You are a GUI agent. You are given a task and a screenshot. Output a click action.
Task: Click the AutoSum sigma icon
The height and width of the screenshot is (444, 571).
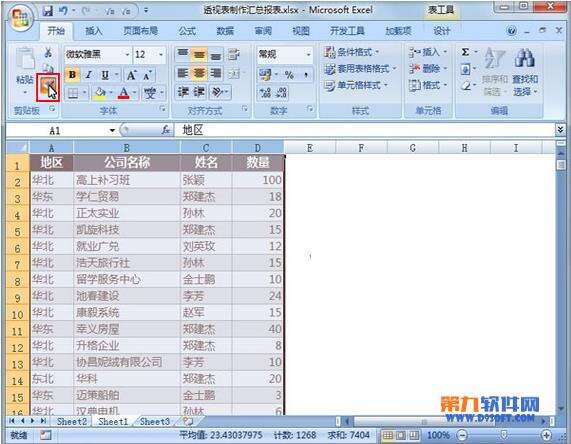[465, 52]
